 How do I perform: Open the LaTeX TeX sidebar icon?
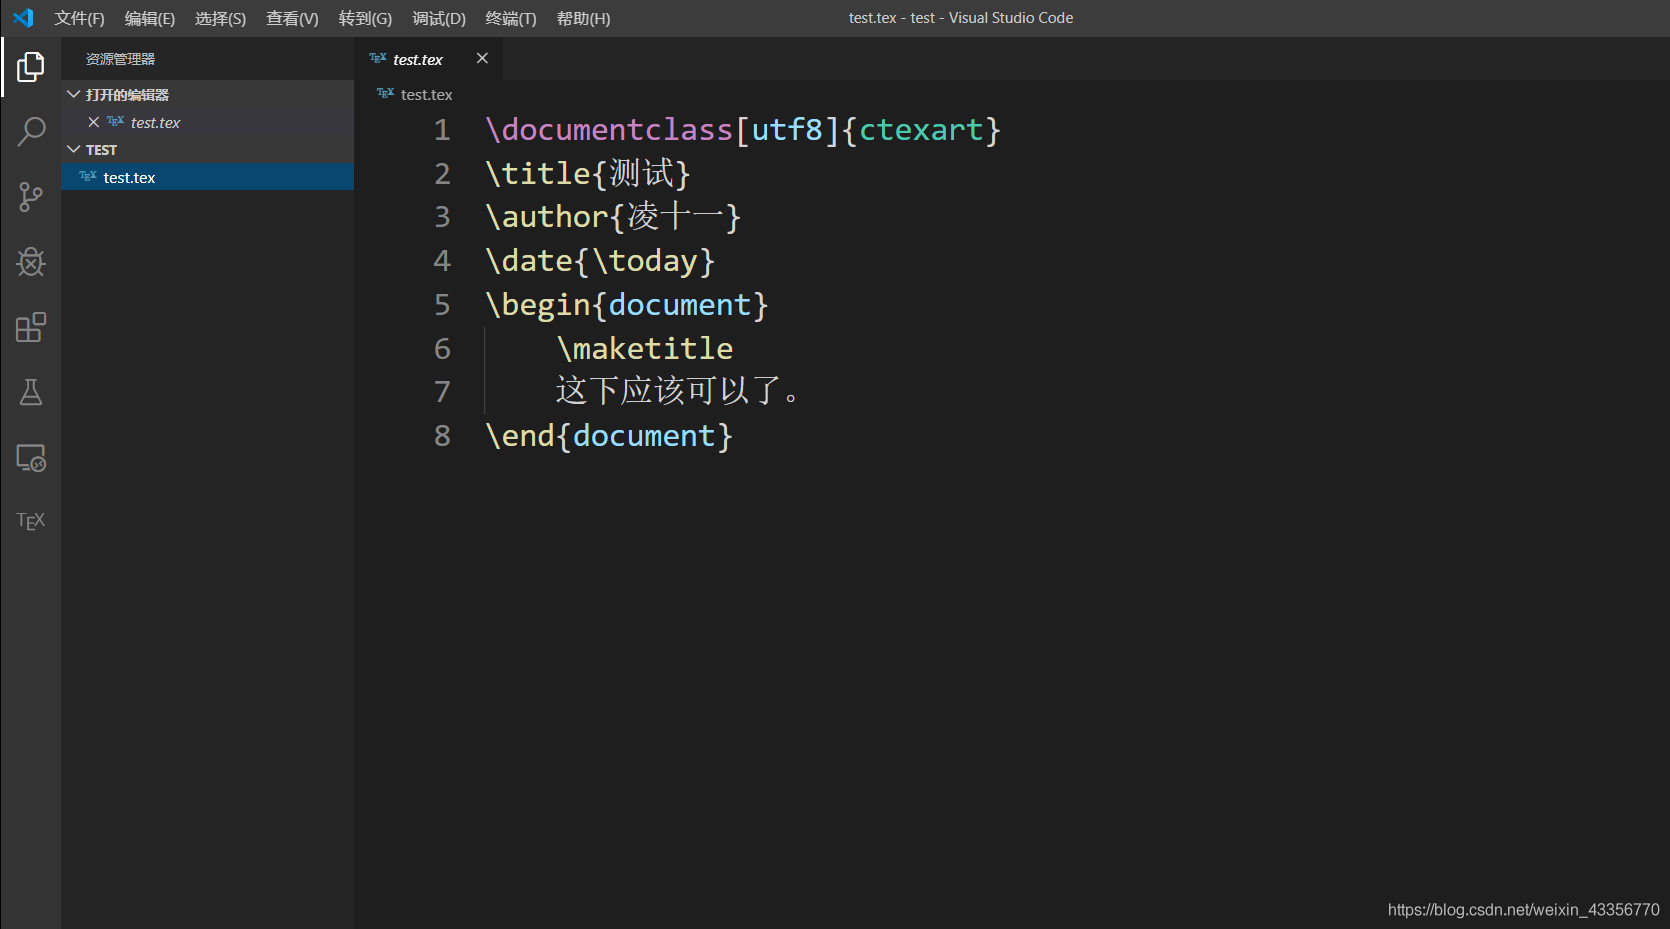coord(31,521)
